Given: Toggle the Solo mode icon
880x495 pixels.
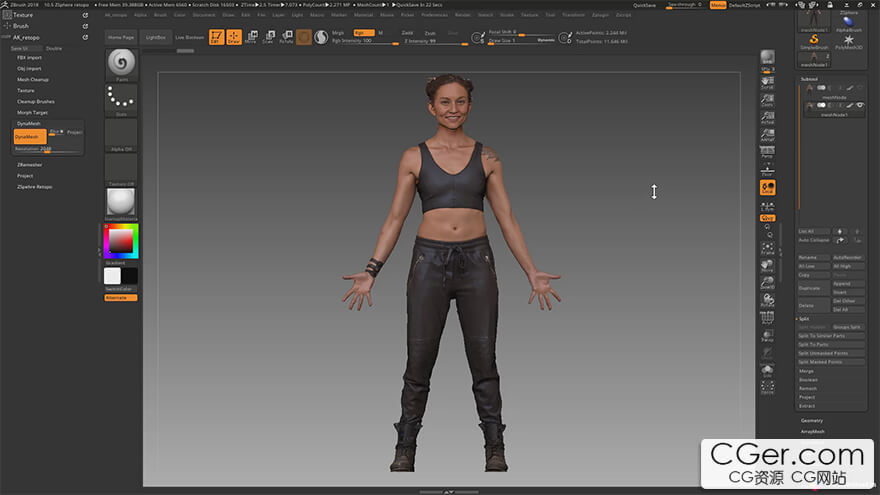Looking at the screenshot, I should click(x=767, y=371).
